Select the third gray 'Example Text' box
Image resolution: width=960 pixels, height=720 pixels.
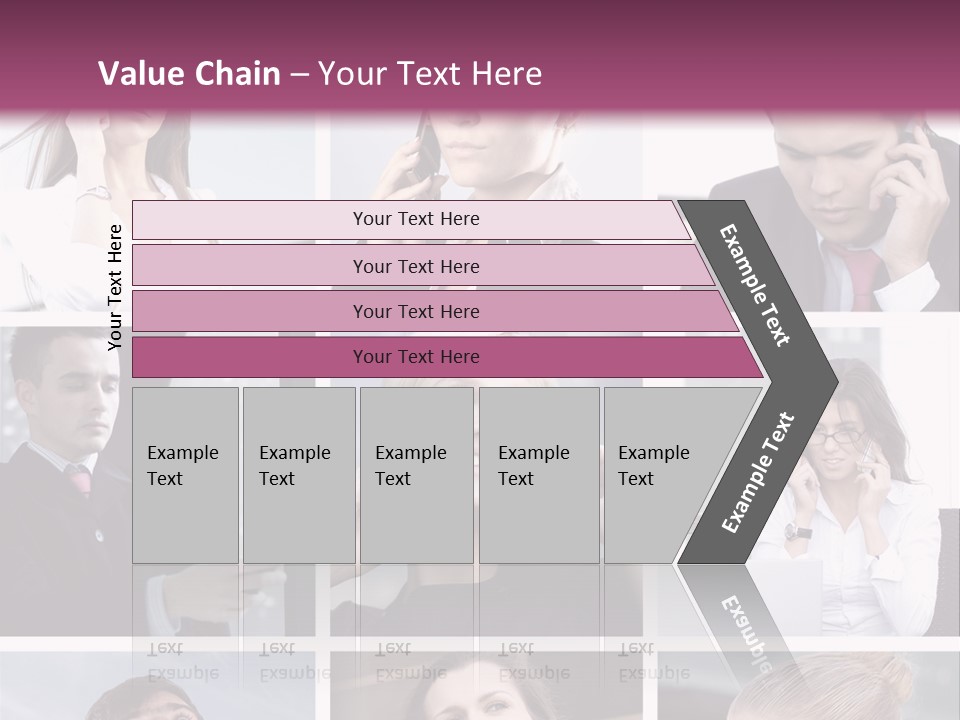[x=417, y=475]
